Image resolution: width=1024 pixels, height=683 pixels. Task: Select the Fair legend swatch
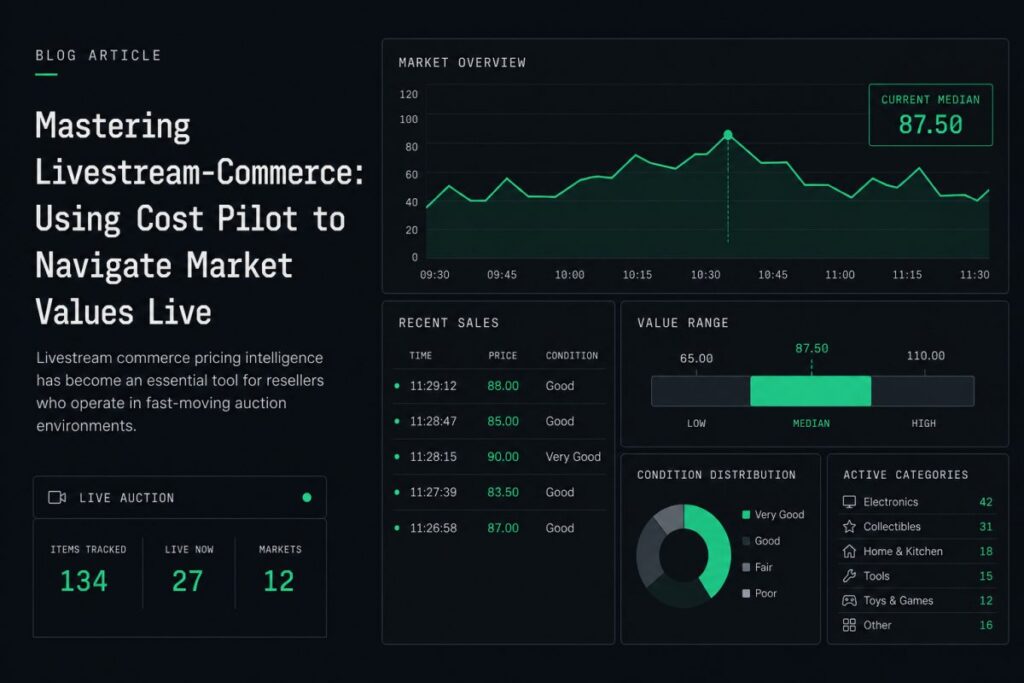click(x=746, y=567)
